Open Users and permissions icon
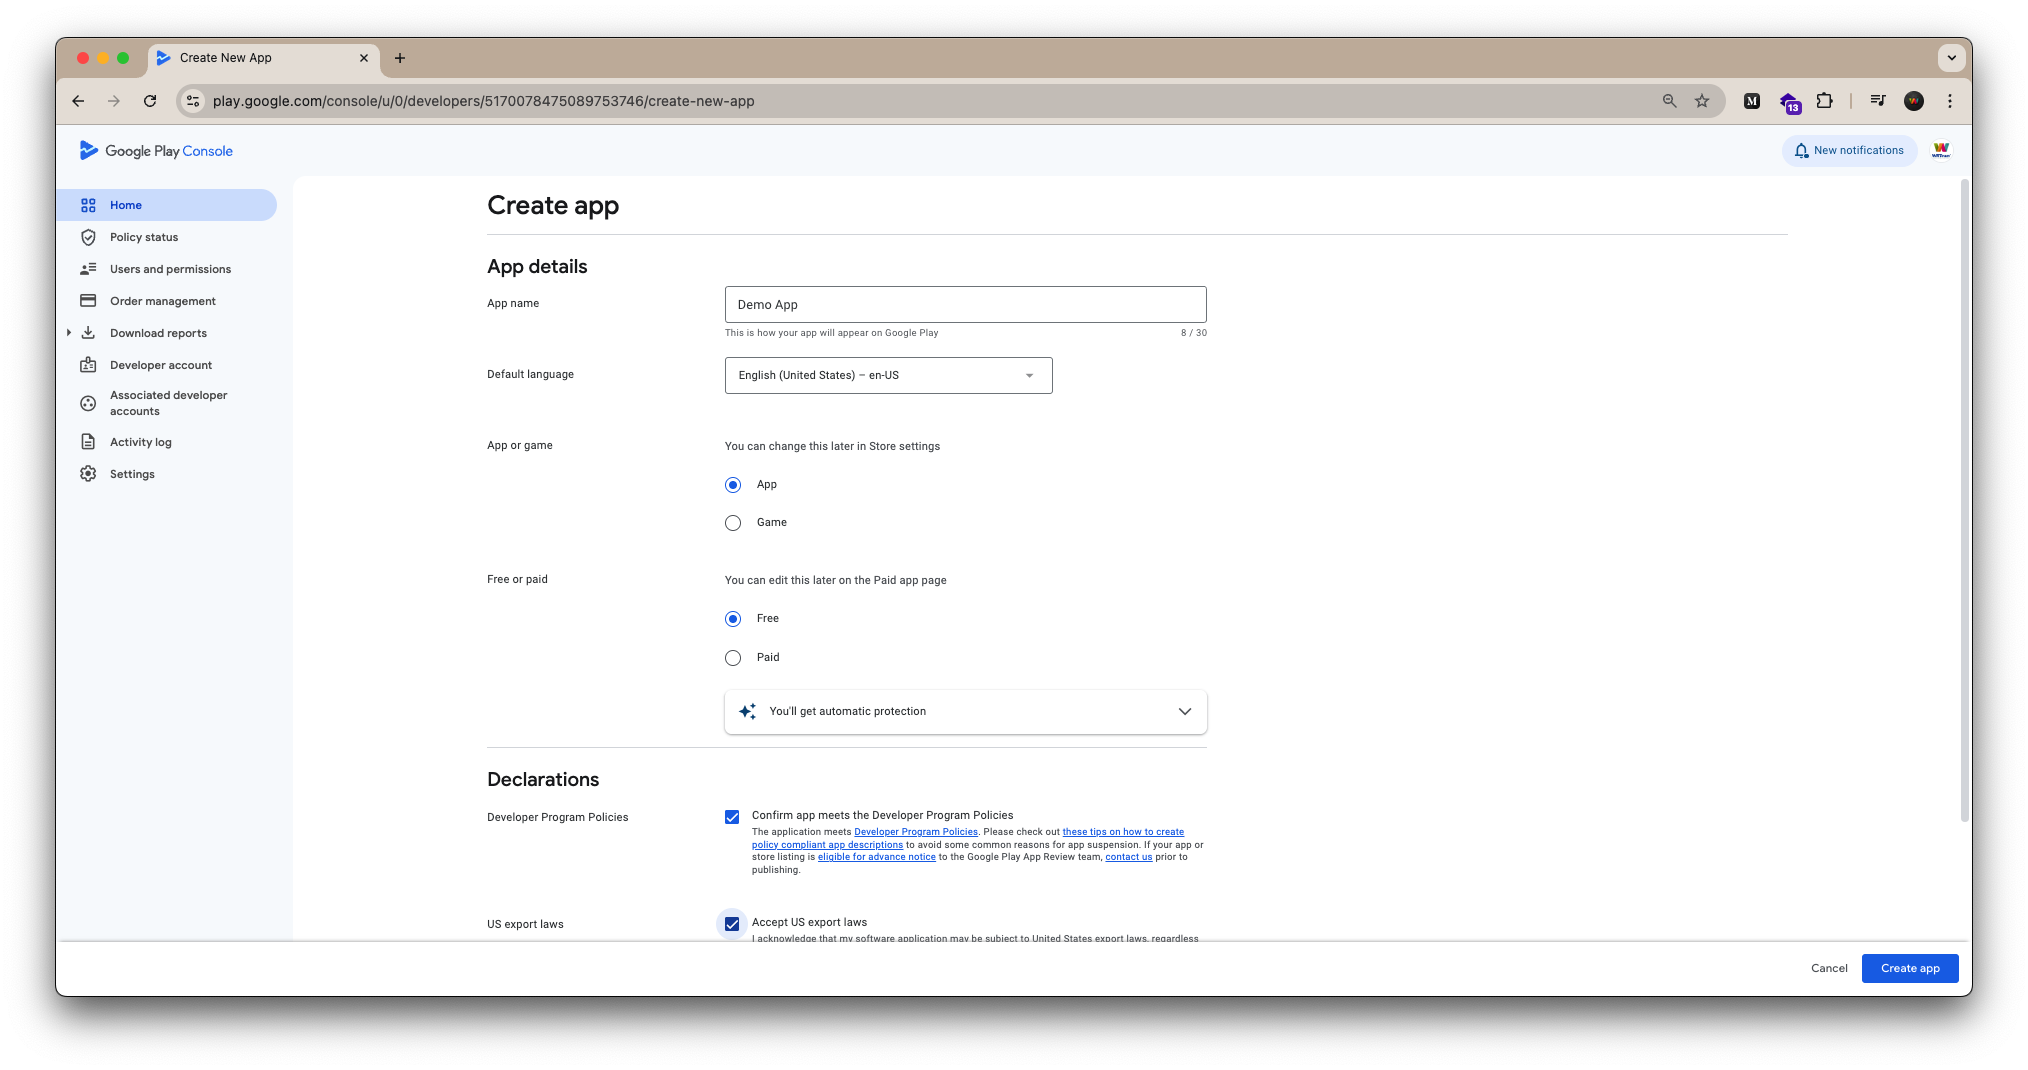Screen dimensions: 2028x1070 [88, 269]
